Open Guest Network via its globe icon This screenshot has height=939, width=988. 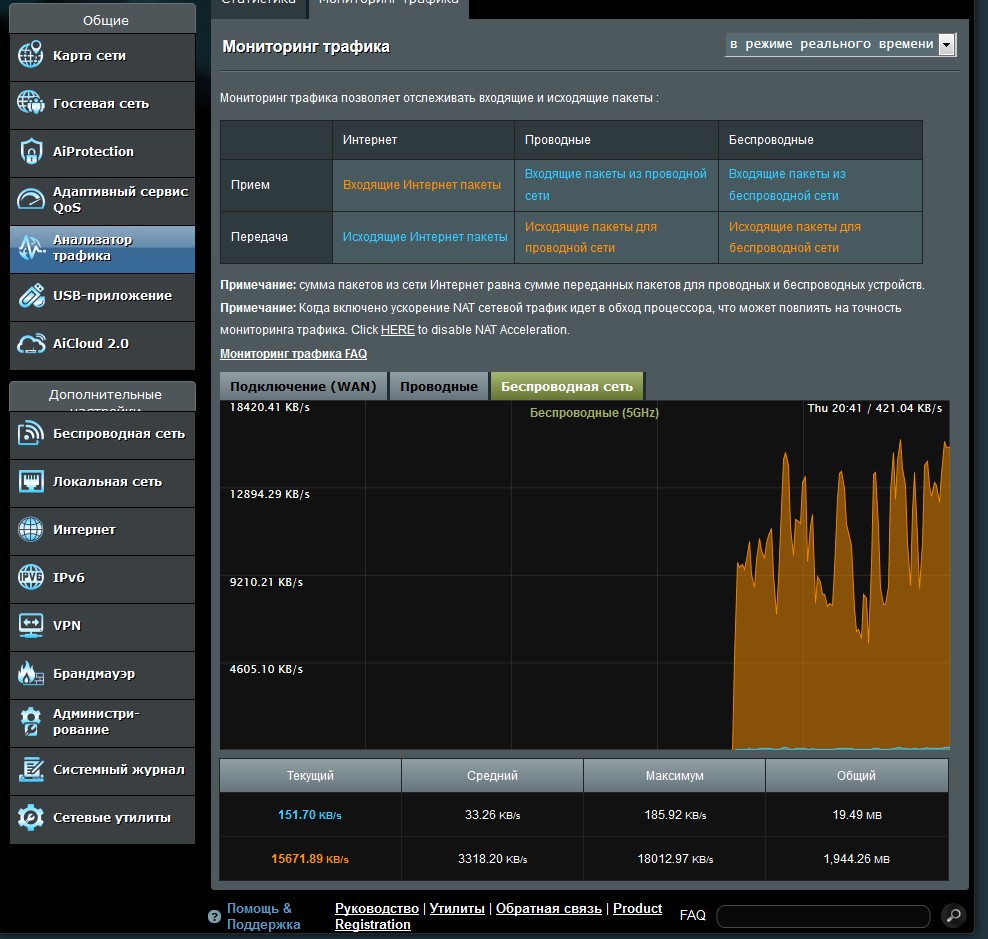(x=31, y=103)
